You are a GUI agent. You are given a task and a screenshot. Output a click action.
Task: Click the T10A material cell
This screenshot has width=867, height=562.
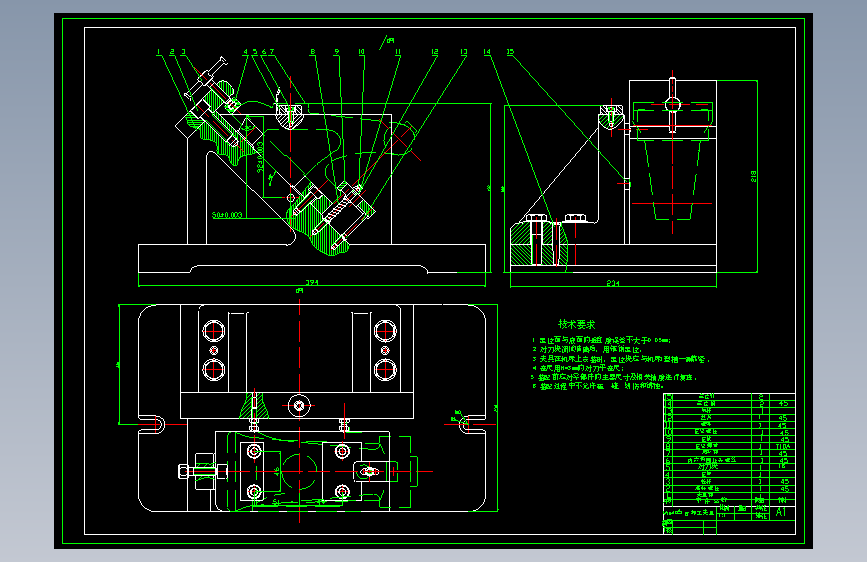click(783, 446)
